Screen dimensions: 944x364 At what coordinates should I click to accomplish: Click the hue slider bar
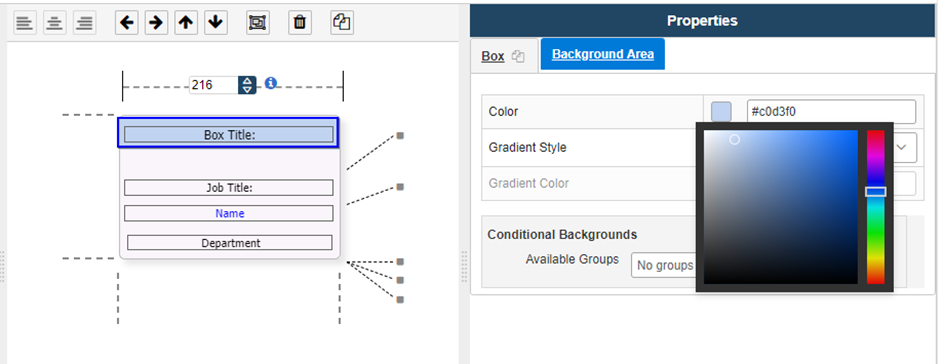tap(875, 207)
